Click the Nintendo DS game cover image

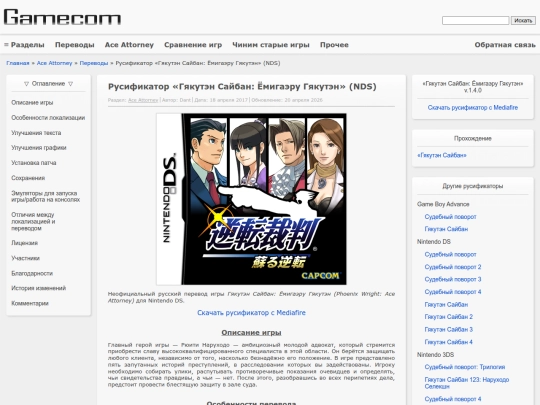tap(251, 199)
